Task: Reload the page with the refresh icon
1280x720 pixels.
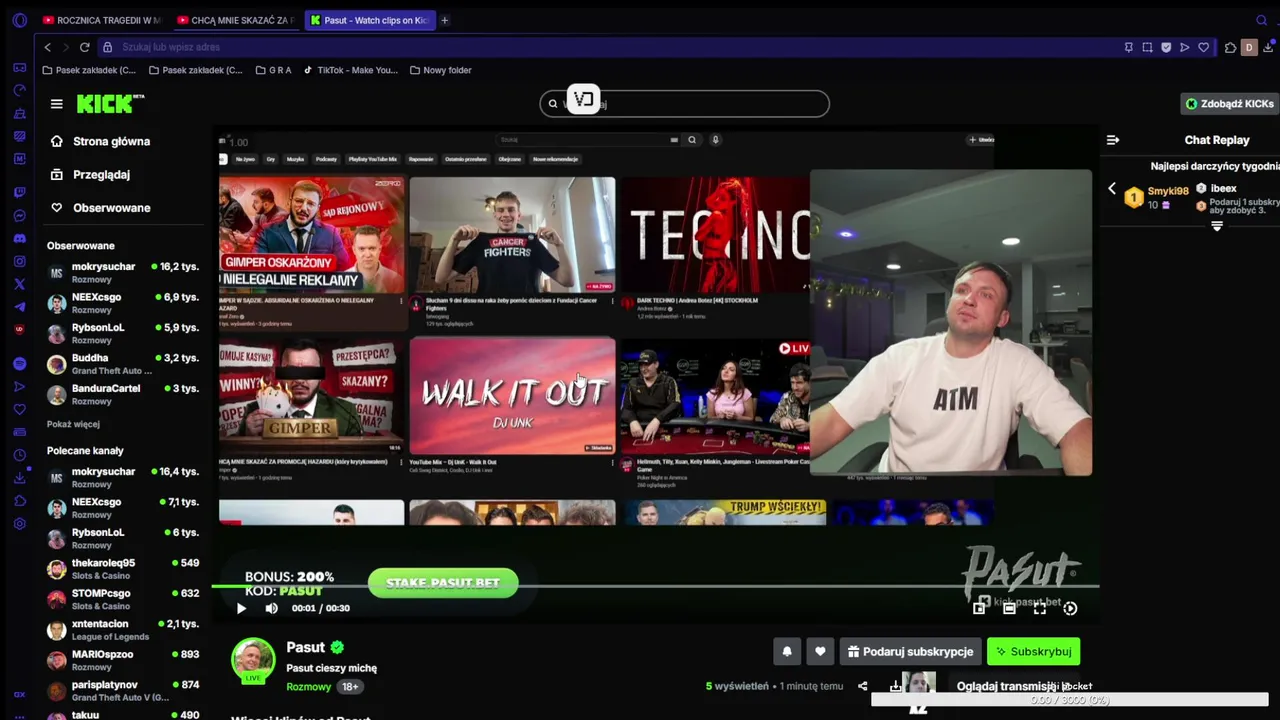Action: (x=84, y=47)
